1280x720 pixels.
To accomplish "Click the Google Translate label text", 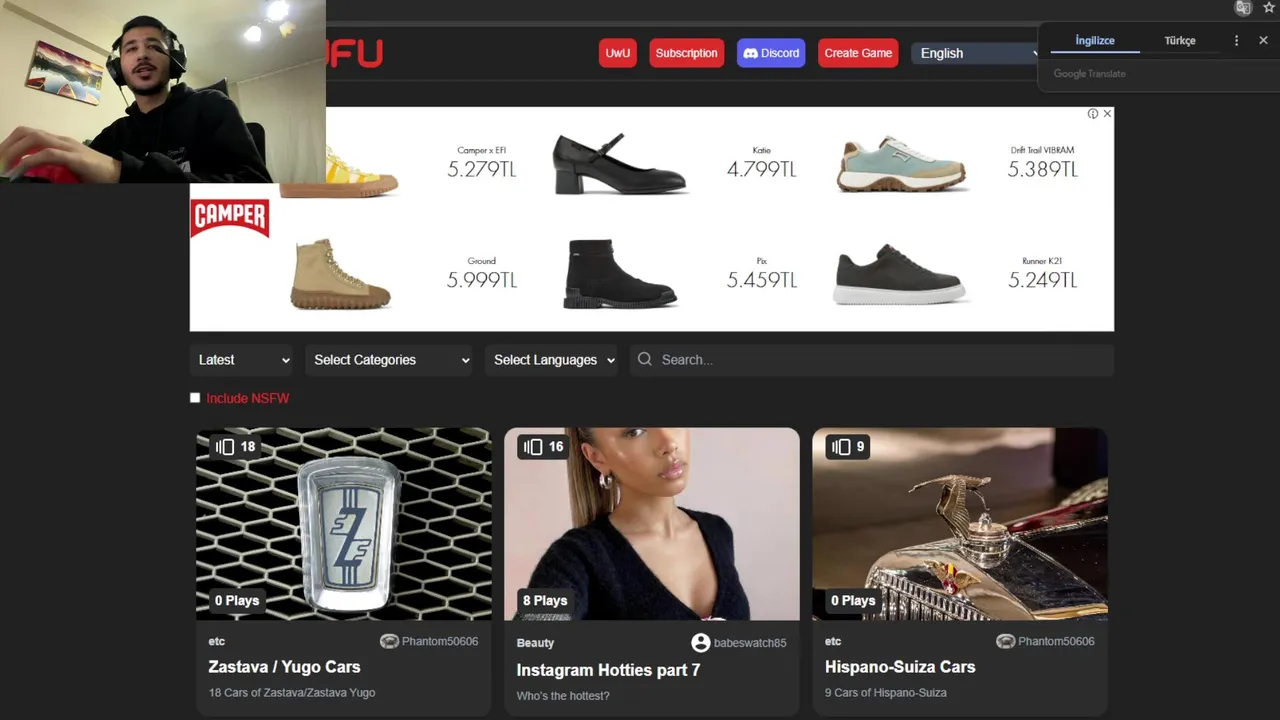I will click(x=1089, y=74).
